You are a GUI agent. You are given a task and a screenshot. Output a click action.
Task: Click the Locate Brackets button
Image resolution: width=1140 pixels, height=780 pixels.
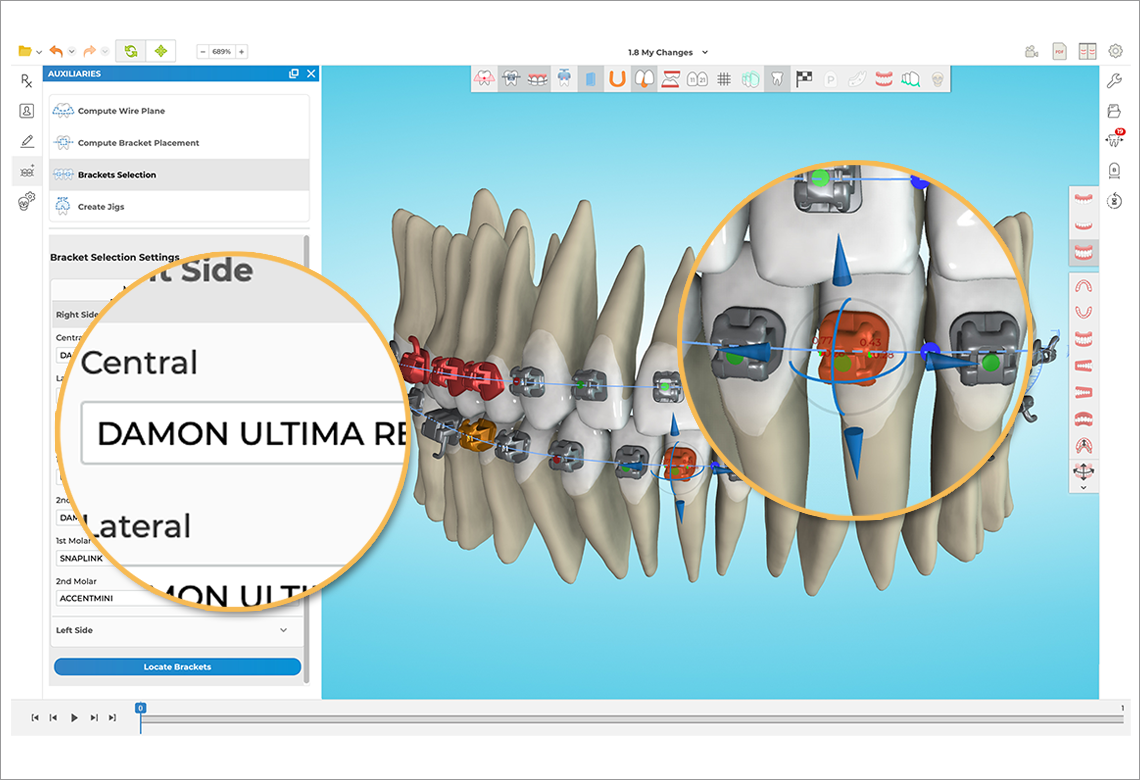pos(176,666)
